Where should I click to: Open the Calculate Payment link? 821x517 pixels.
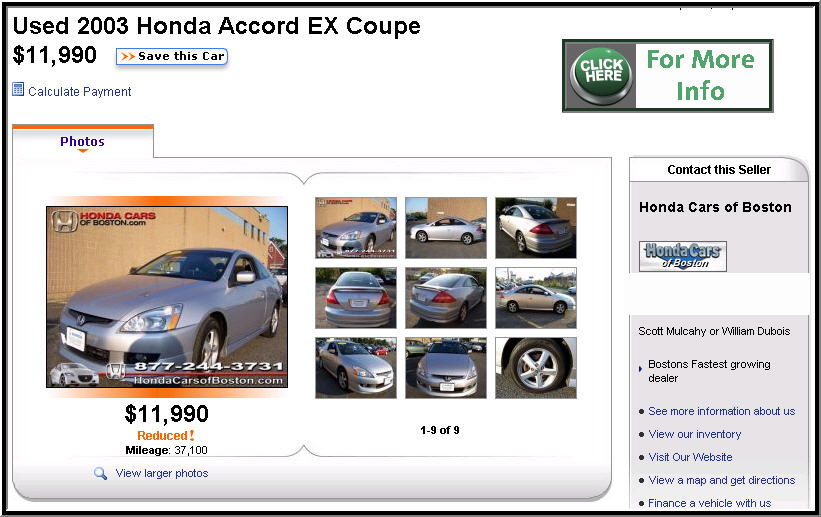point(80,92)
